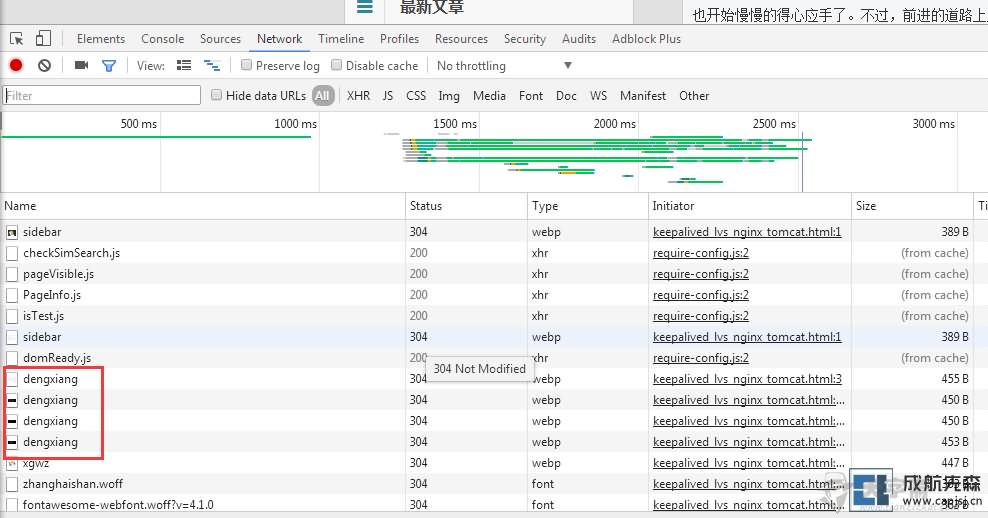
Task: Sort by the Size column header
Action: click(x=912, y=206)
